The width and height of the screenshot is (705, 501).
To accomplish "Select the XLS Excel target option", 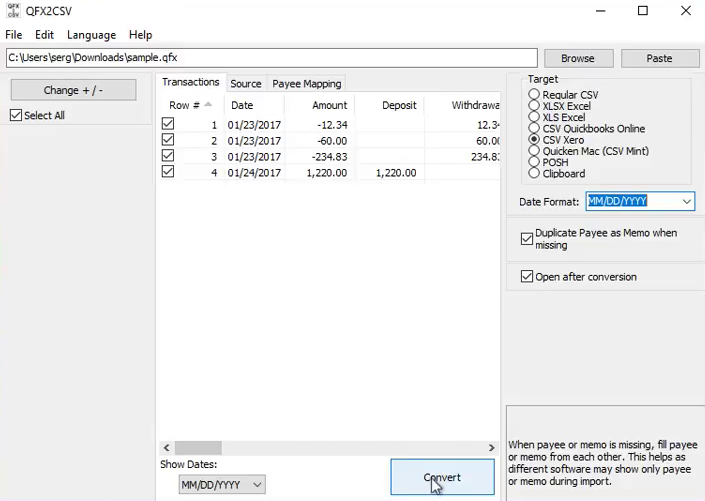I will [534, 117].
